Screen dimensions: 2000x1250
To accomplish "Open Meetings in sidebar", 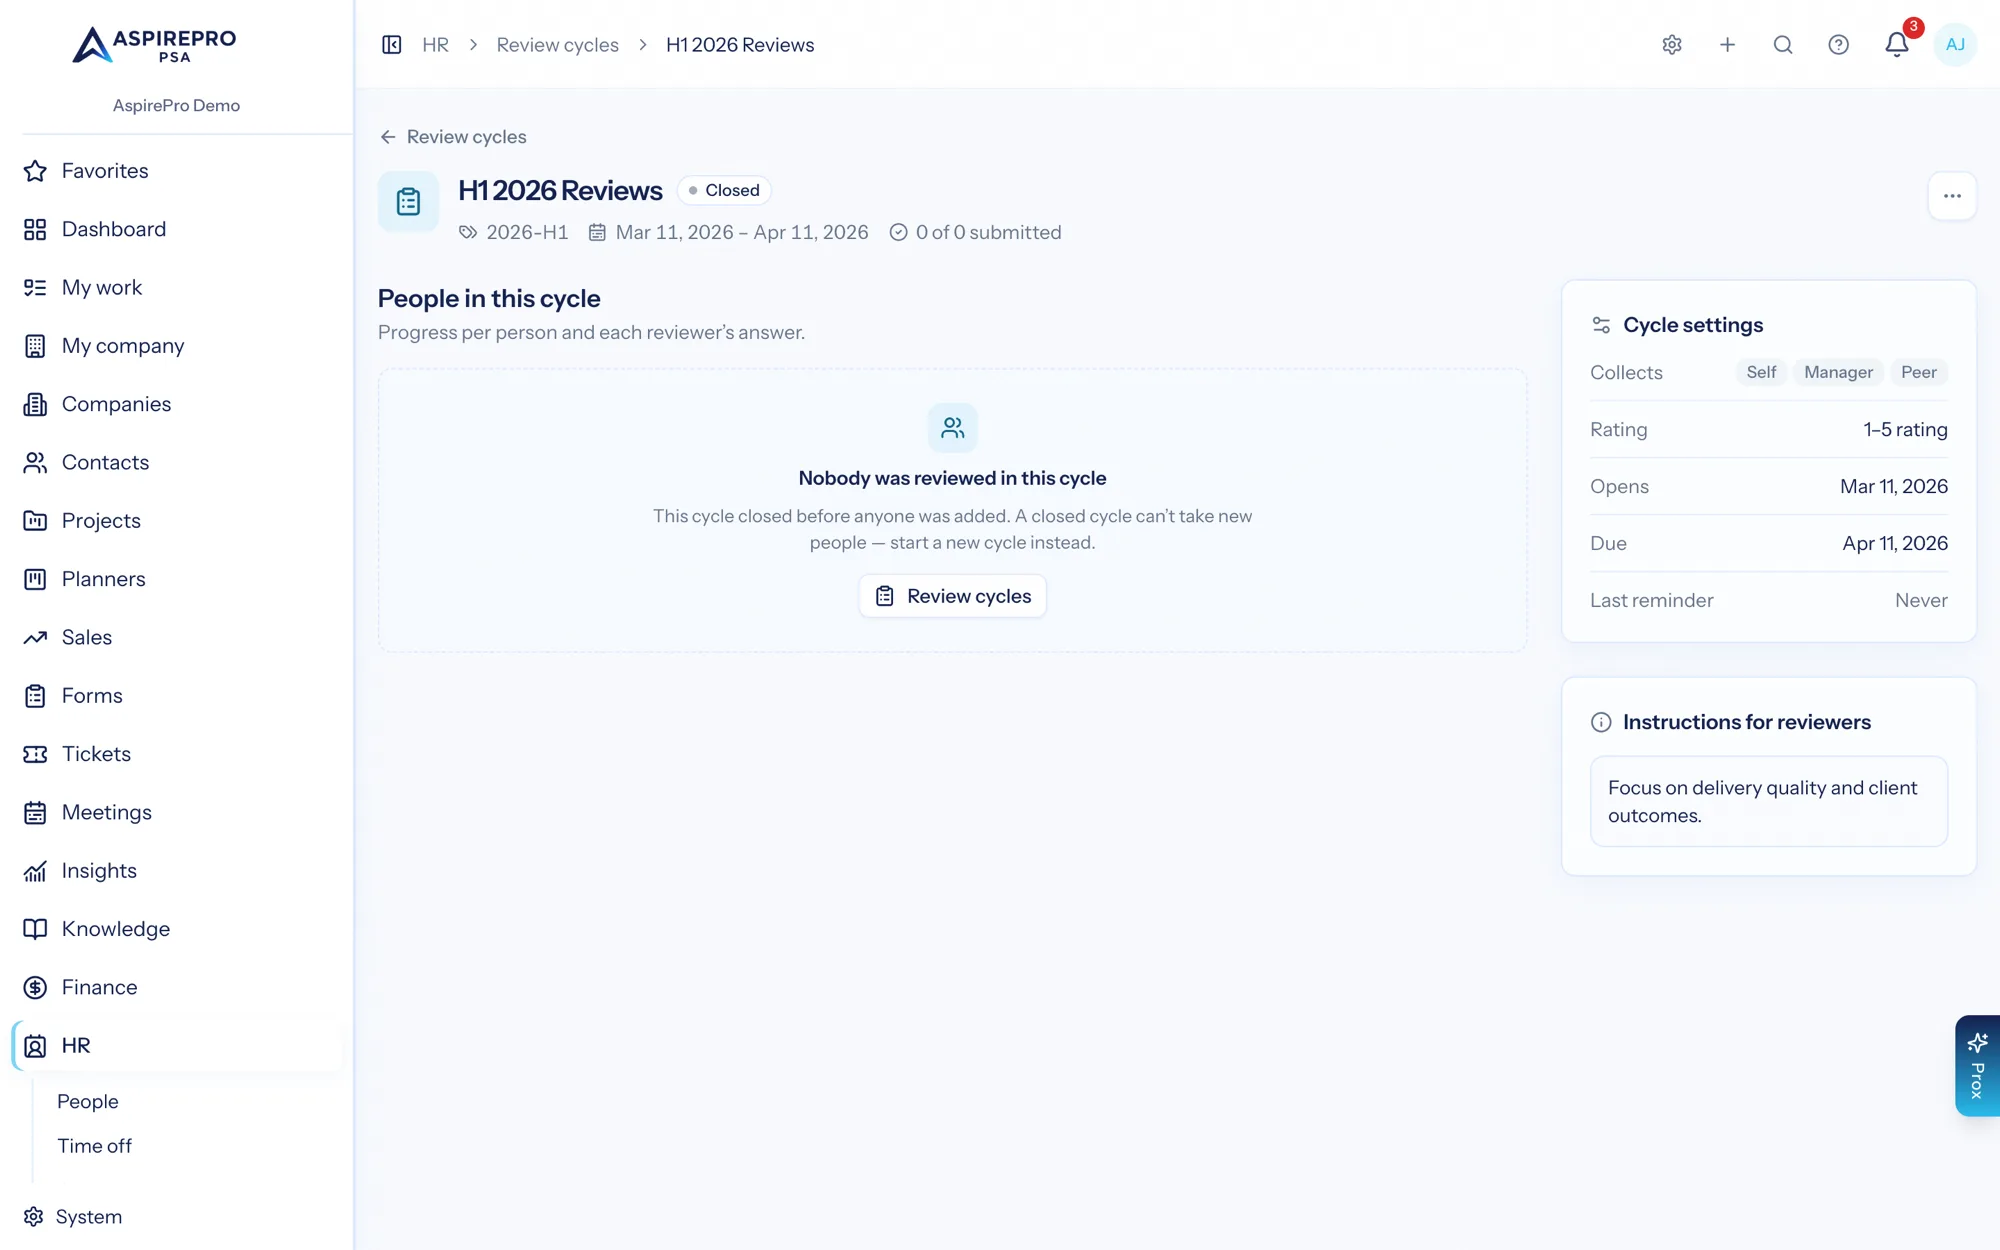I will coord(176,812).
